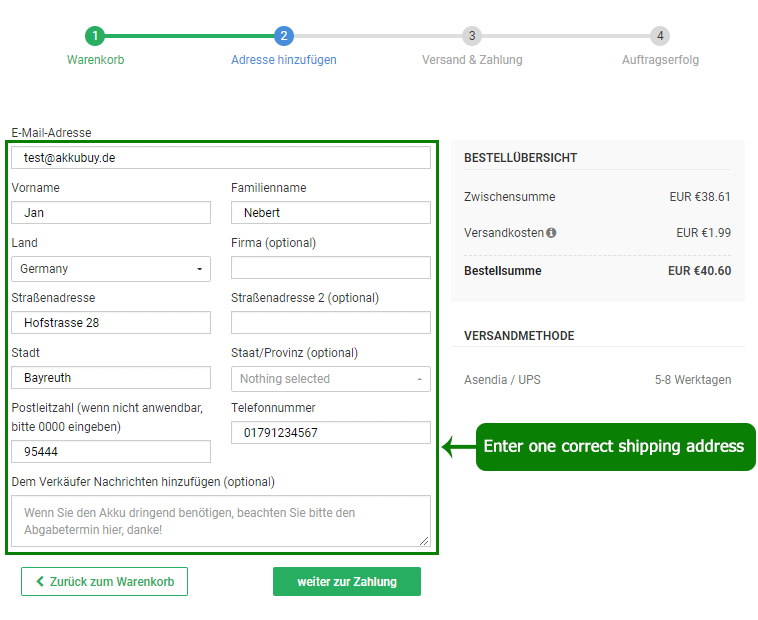Click into the Vorname field
758x620 pixels.
111,213
